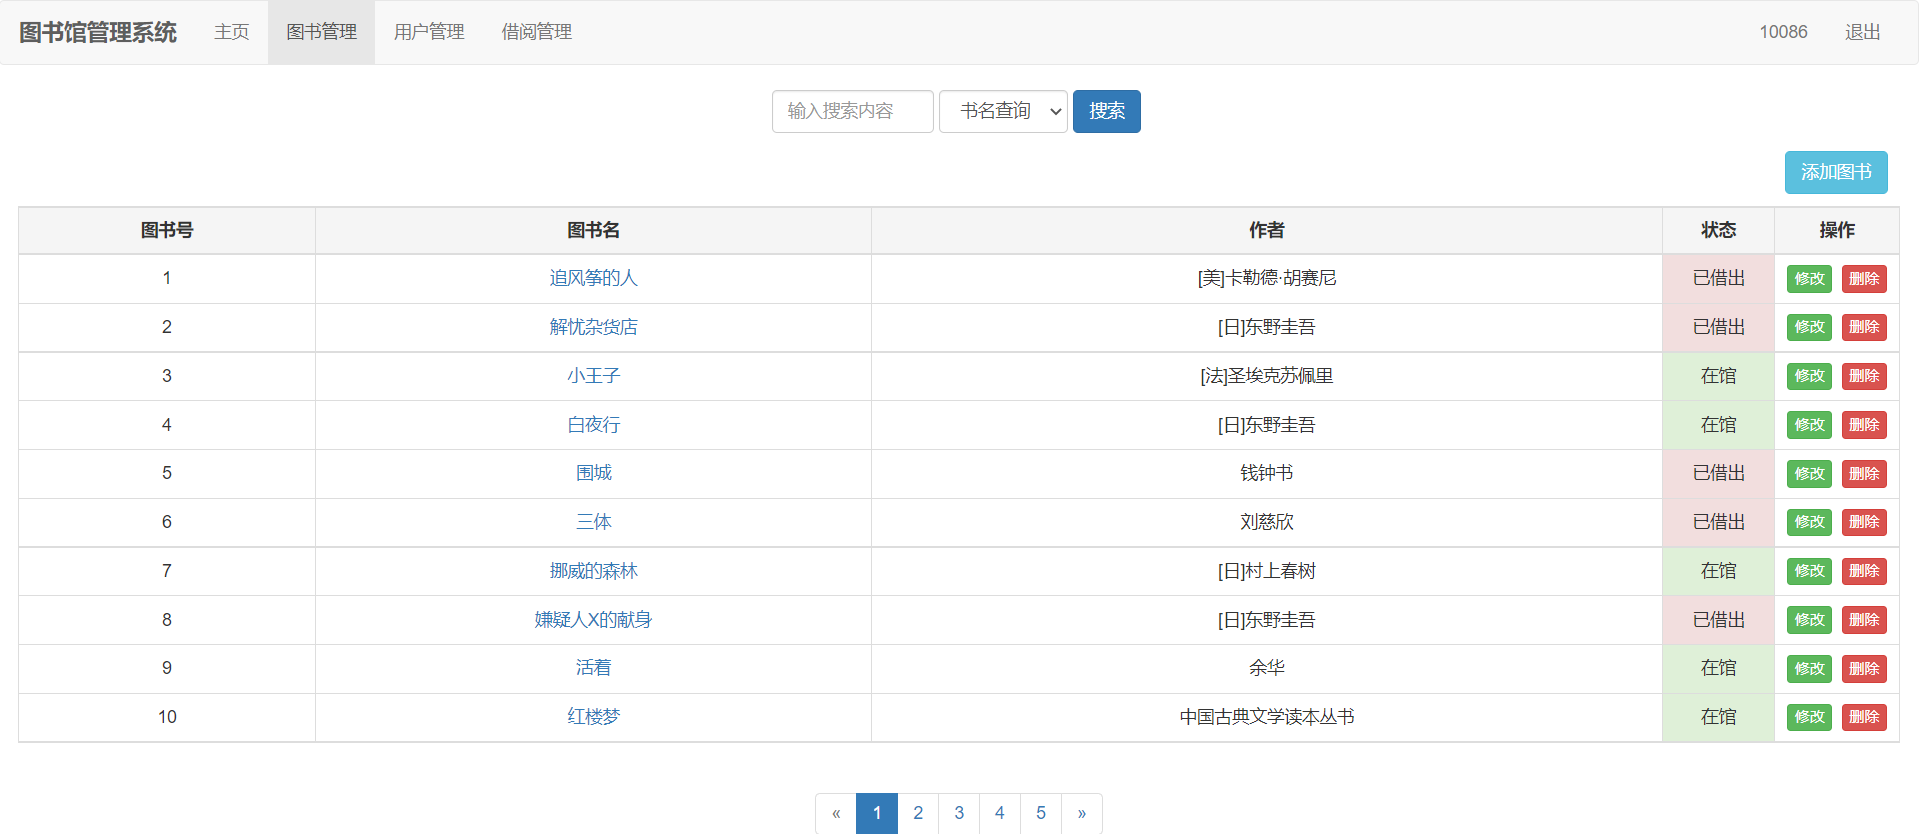Go to next page with » arrow

(x=1082, y=813)
